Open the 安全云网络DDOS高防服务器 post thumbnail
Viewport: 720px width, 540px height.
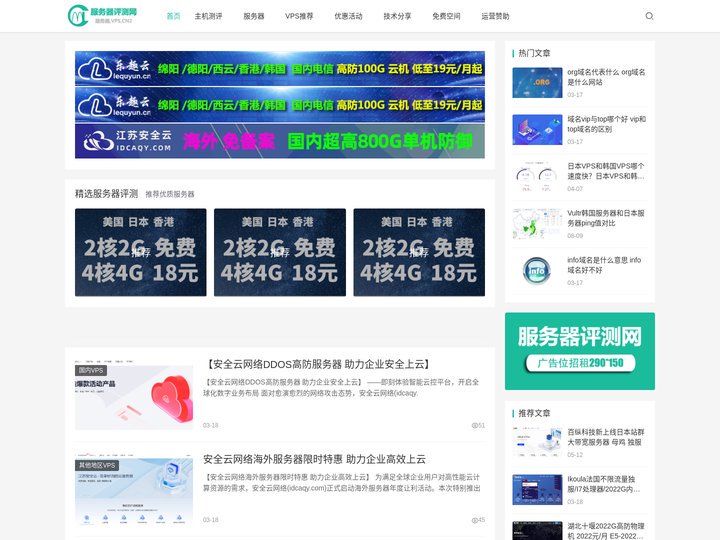(x=134, y=395)
